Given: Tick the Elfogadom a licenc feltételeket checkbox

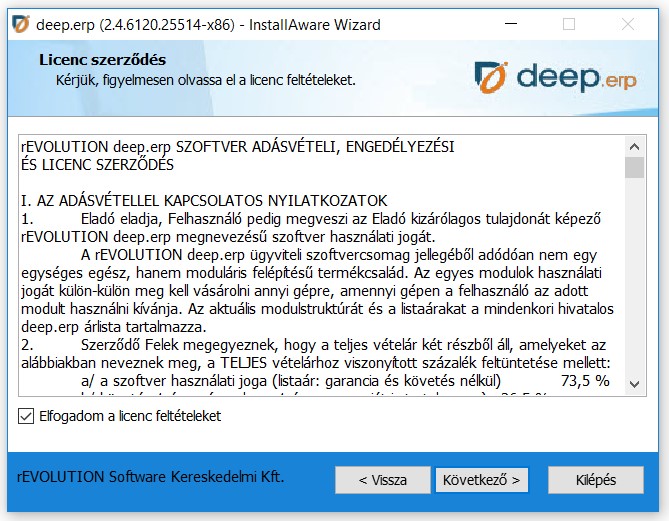Looking at the screenshot, I should pyautogui.click(x=26, y=416).
